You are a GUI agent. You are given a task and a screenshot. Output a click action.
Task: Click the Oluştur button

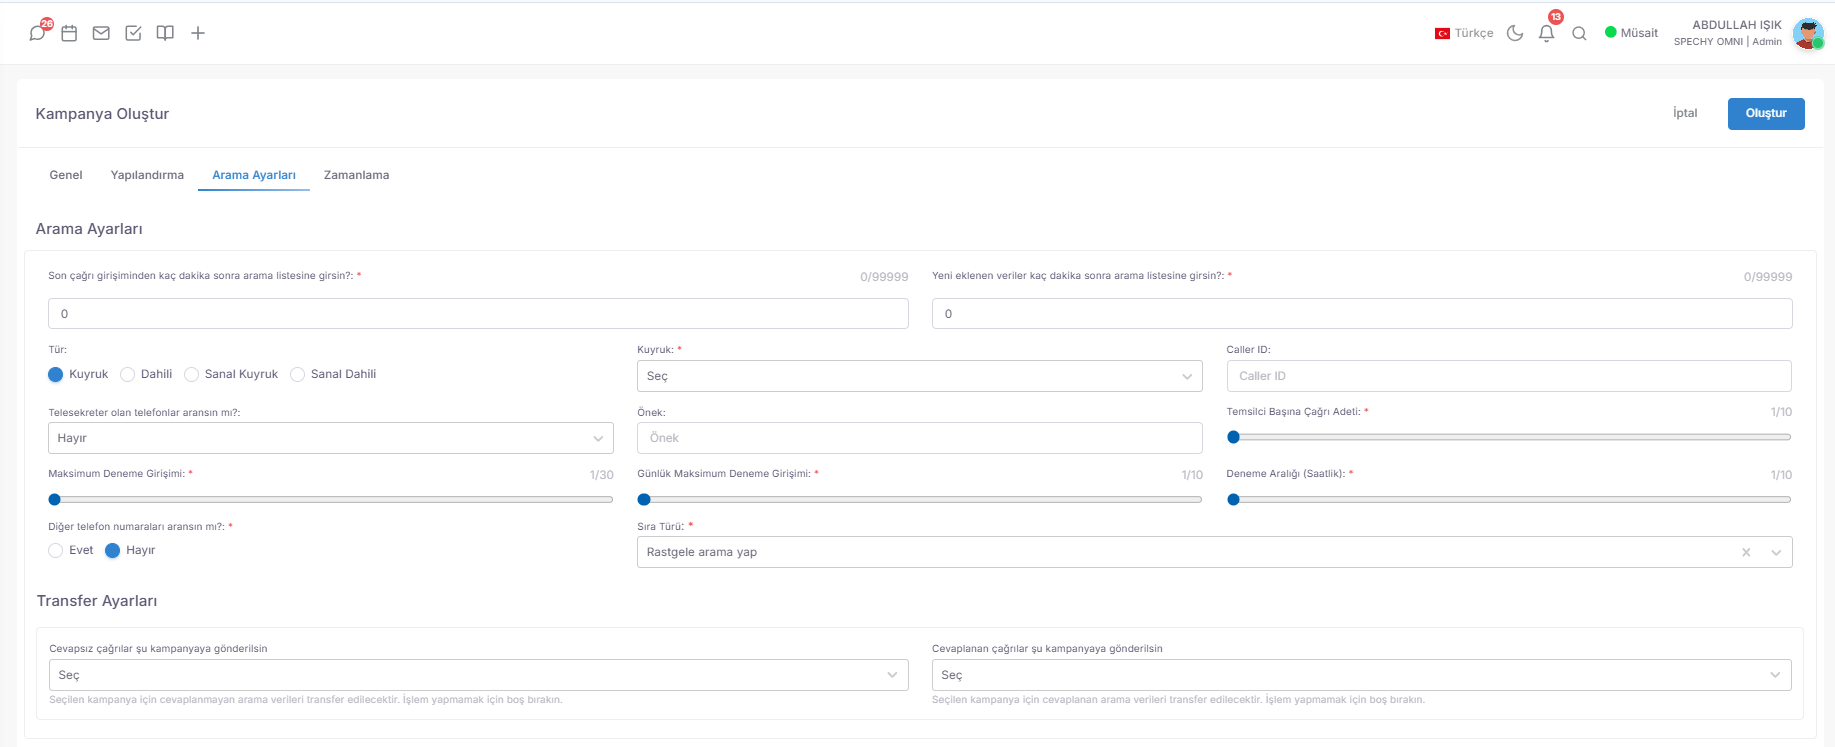(1766, 114)
